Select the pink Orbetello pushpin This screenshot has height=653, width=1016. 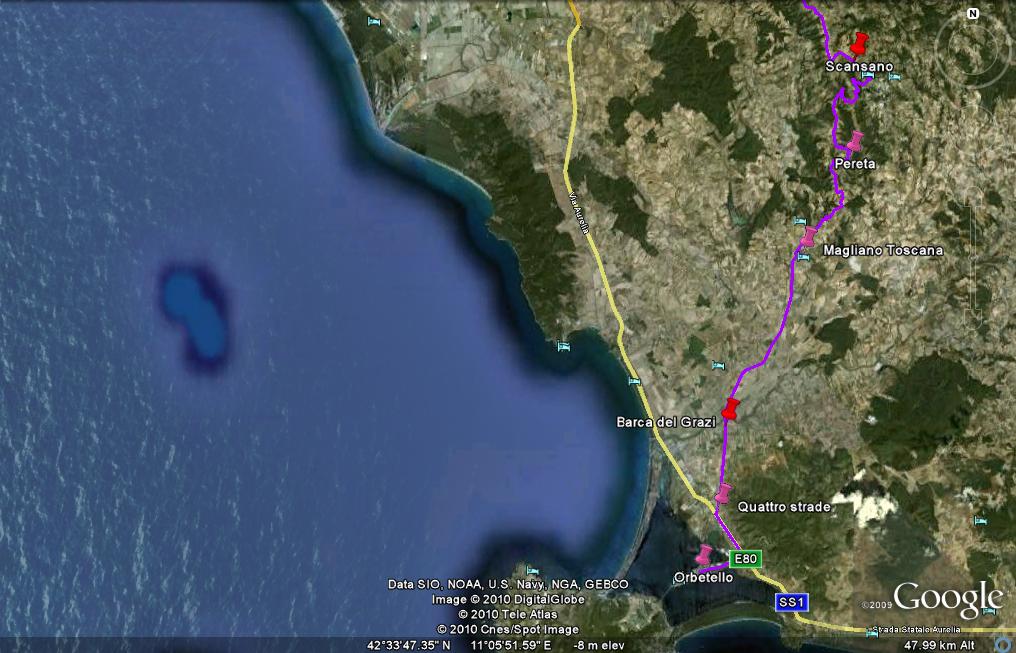[705, 555]
